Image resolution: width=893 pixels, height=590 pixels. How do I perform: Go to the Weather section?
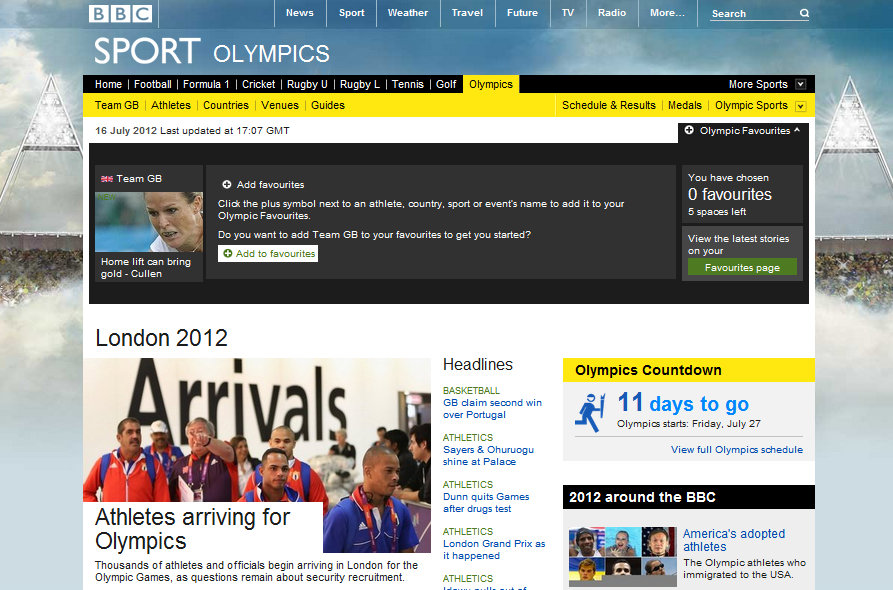408,13
